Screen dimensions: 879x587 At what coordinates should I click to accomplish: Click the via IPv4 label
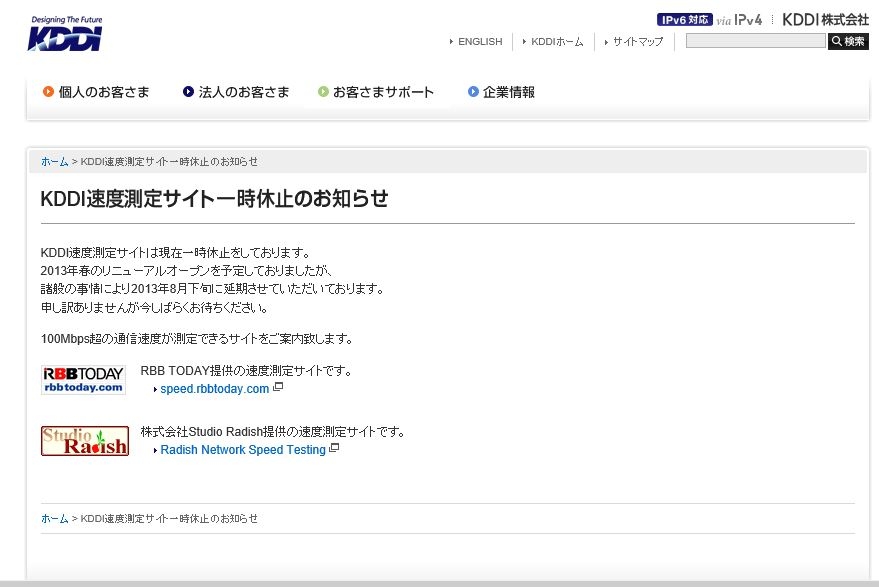point(739,20)
